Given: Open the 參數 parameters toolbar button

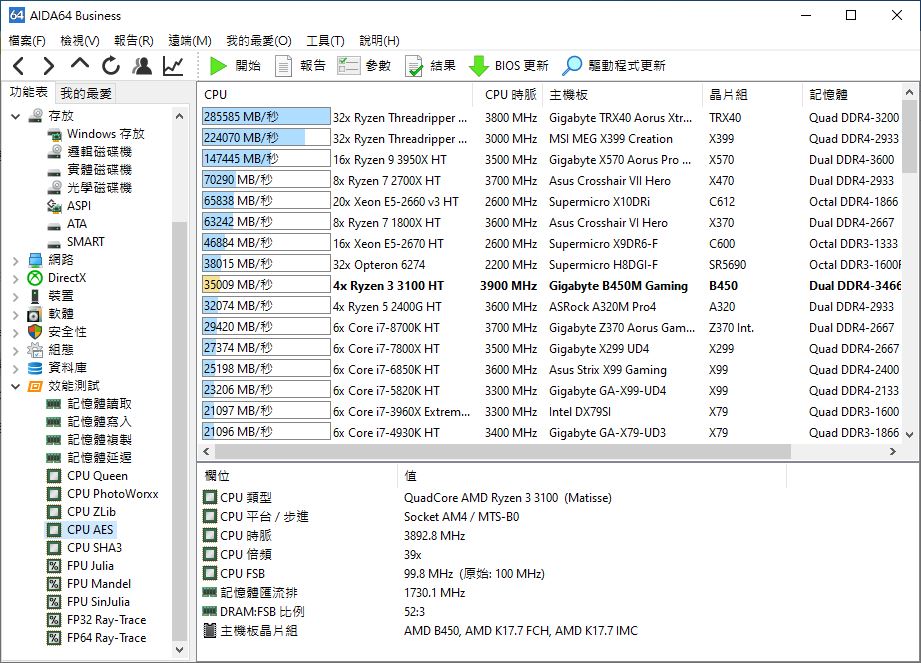Looking at the screenshot, I should coord(364,66).
